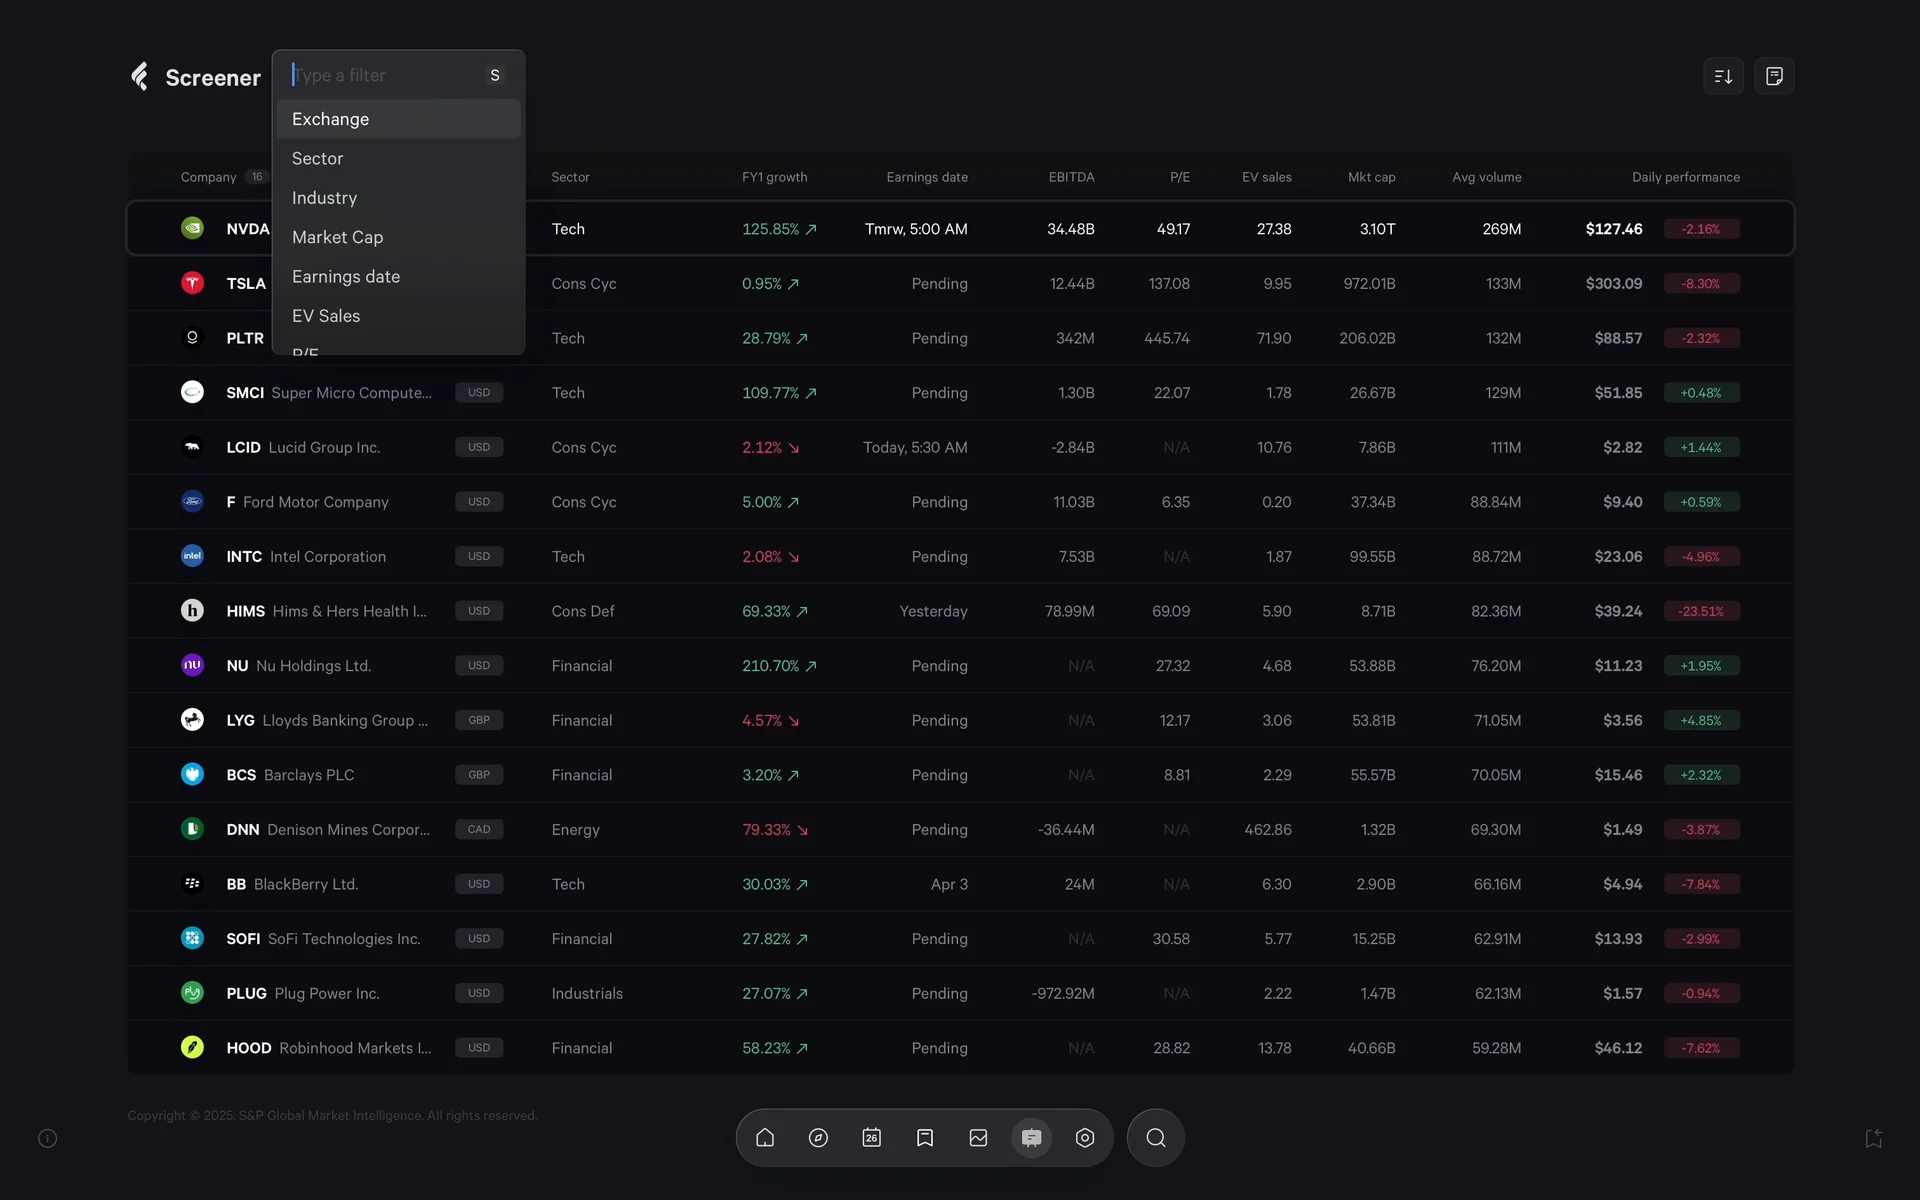Open the calendar icon in dock
The width and height of the screenshot is (1920, 1200).
(872, 1138)
